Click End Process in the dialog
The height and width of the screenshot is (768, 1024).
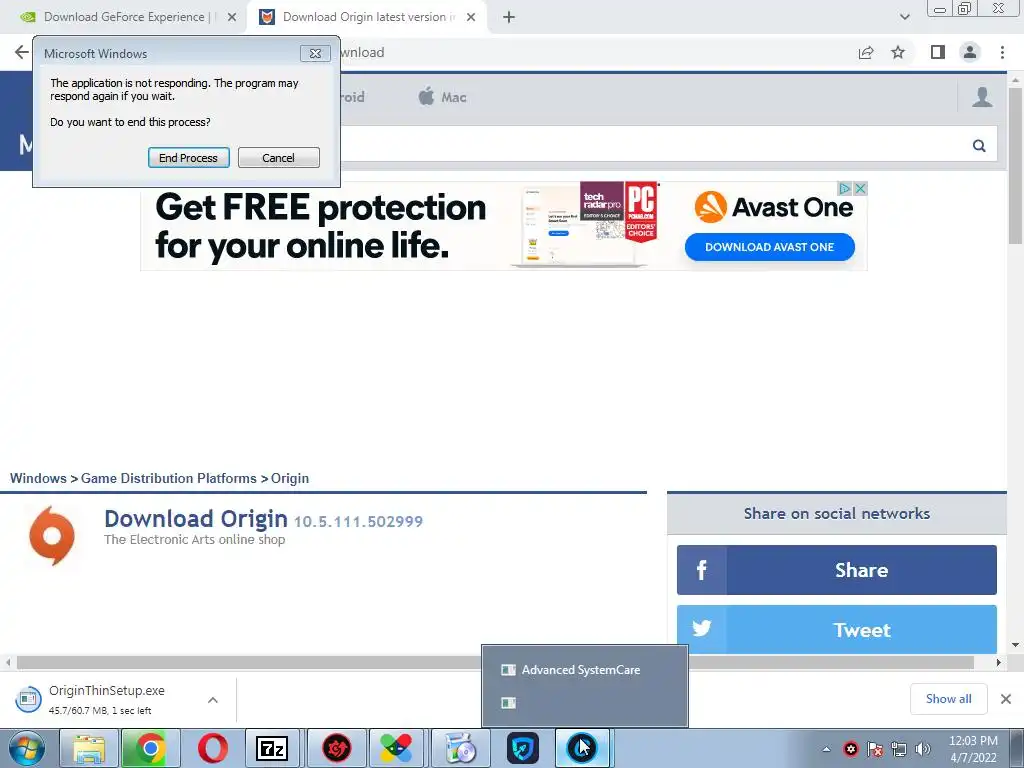pos(188,158)
